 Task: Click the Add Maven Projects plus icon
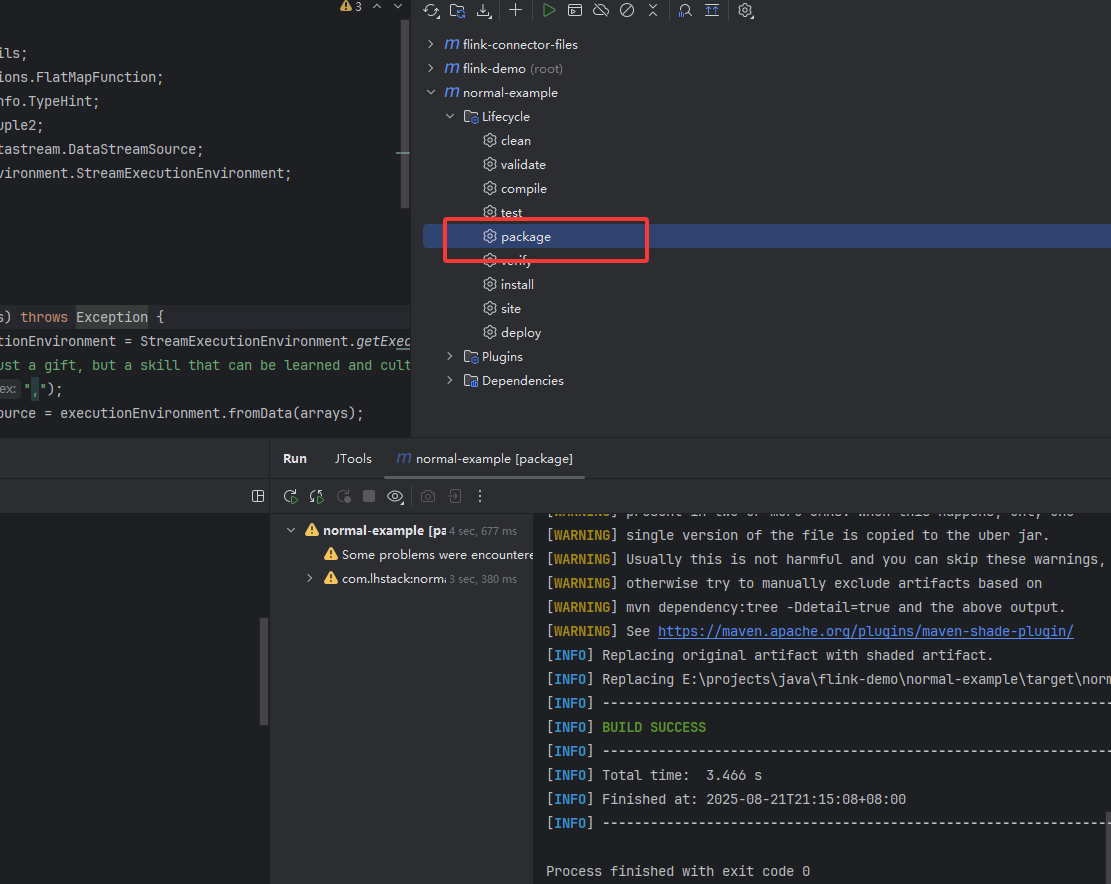point(515,10)
